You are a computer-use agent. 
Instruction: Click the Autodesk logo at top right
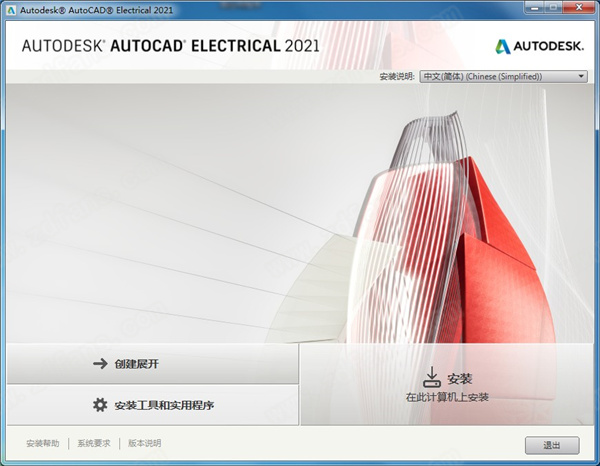point(540,46)
